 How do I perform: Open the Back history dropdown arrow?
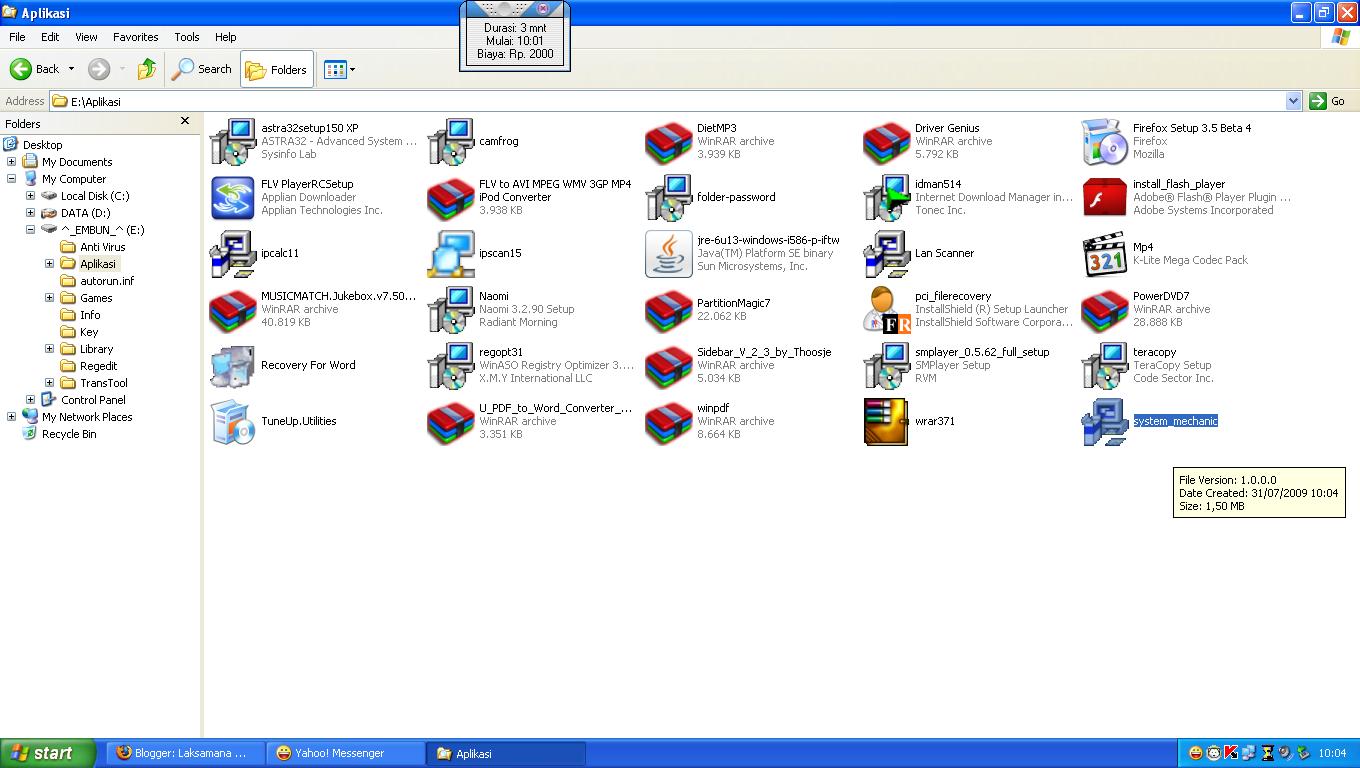click(x=71, y=69)
